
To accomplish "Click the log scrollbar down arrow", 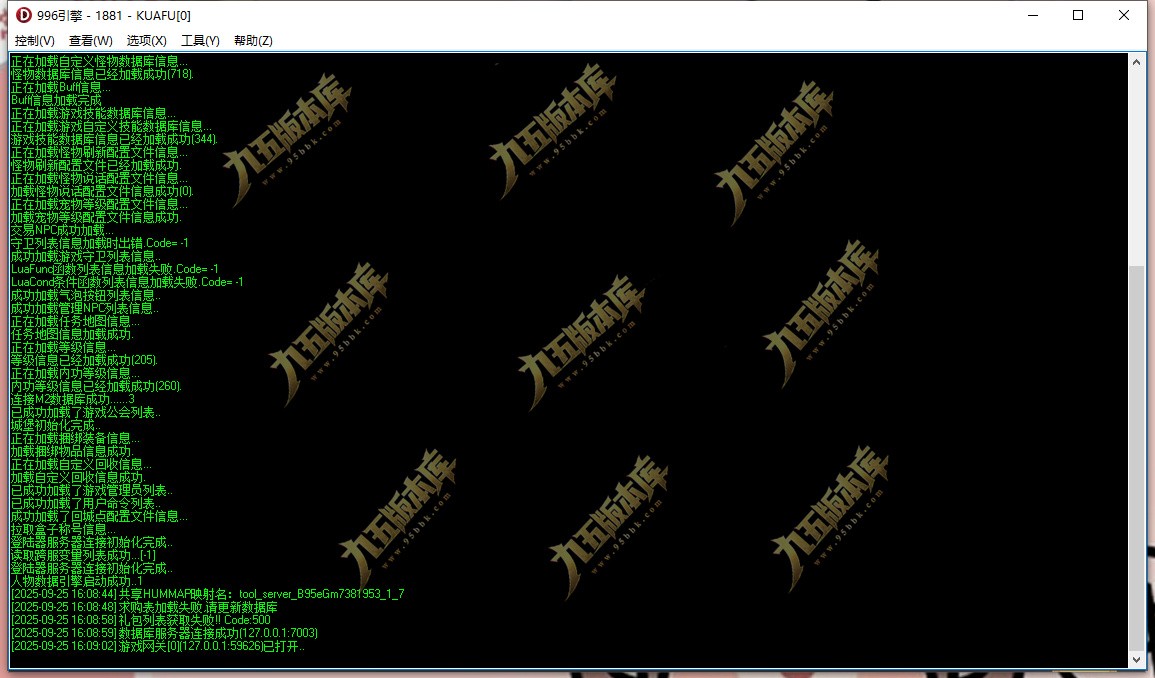I will 1137,660.
